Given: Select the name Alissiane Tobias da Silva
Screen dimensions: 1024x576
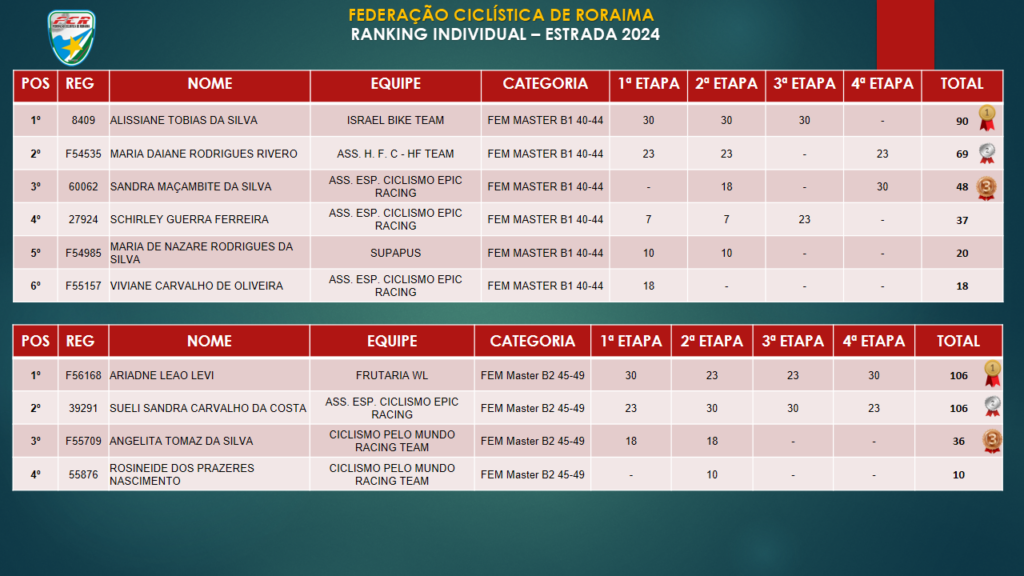Looking at the screenshot, I should pyautogui.click(x=184, y=120).
